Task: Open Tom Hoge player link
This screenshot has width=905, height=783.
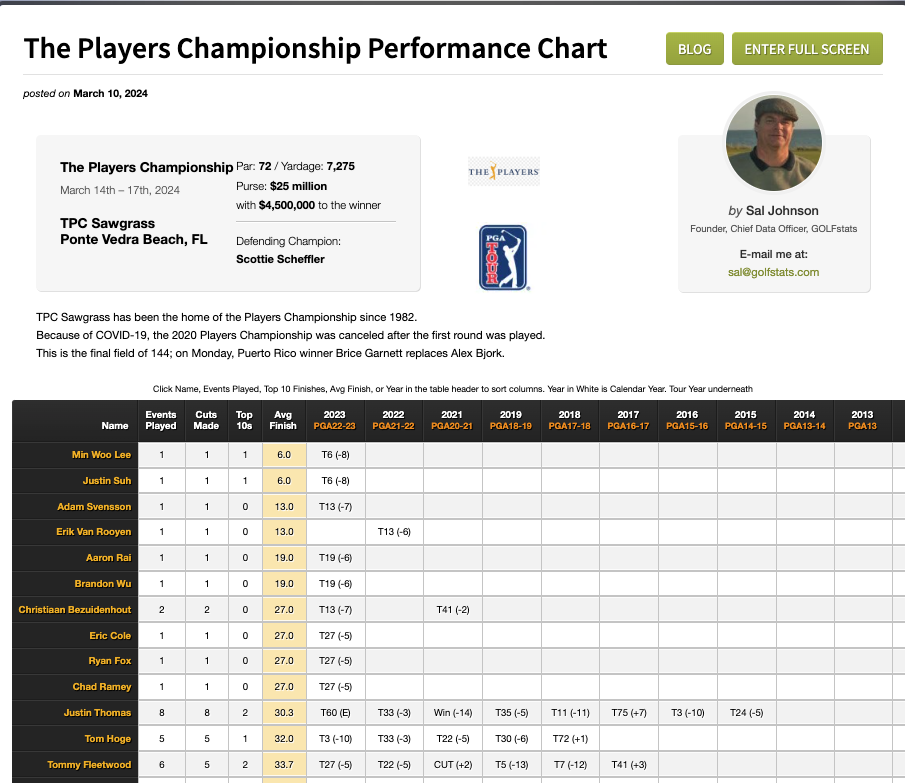Action: (x=108, y=739)
